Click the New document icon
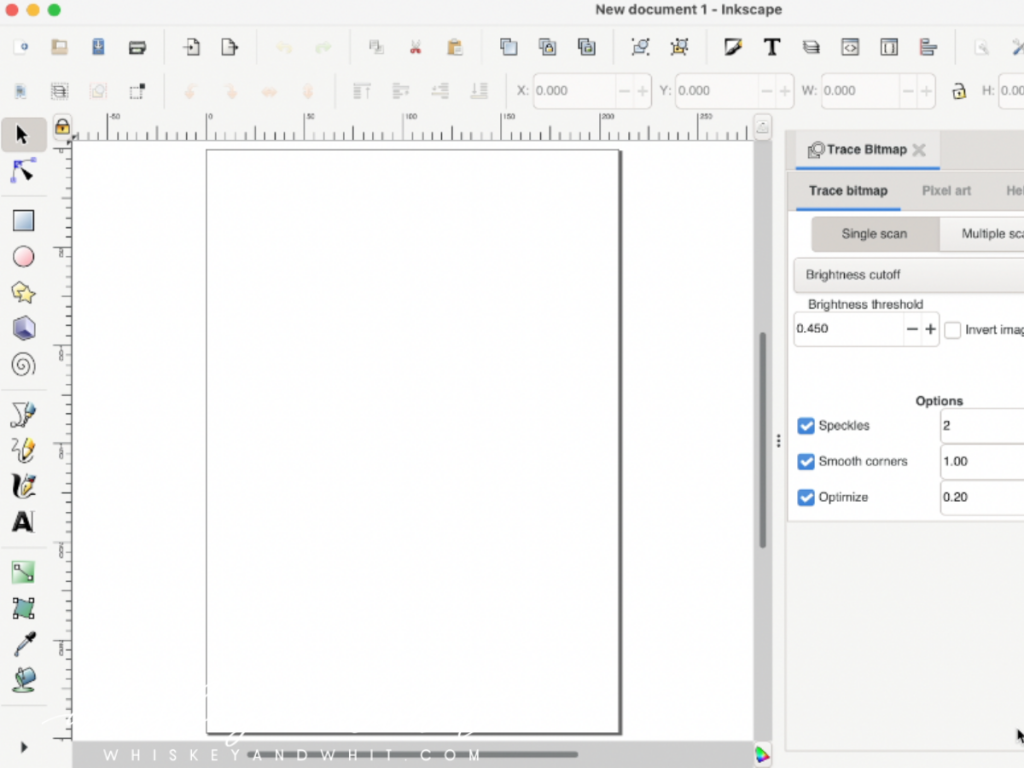The image size is (1024, 768). 21,47
